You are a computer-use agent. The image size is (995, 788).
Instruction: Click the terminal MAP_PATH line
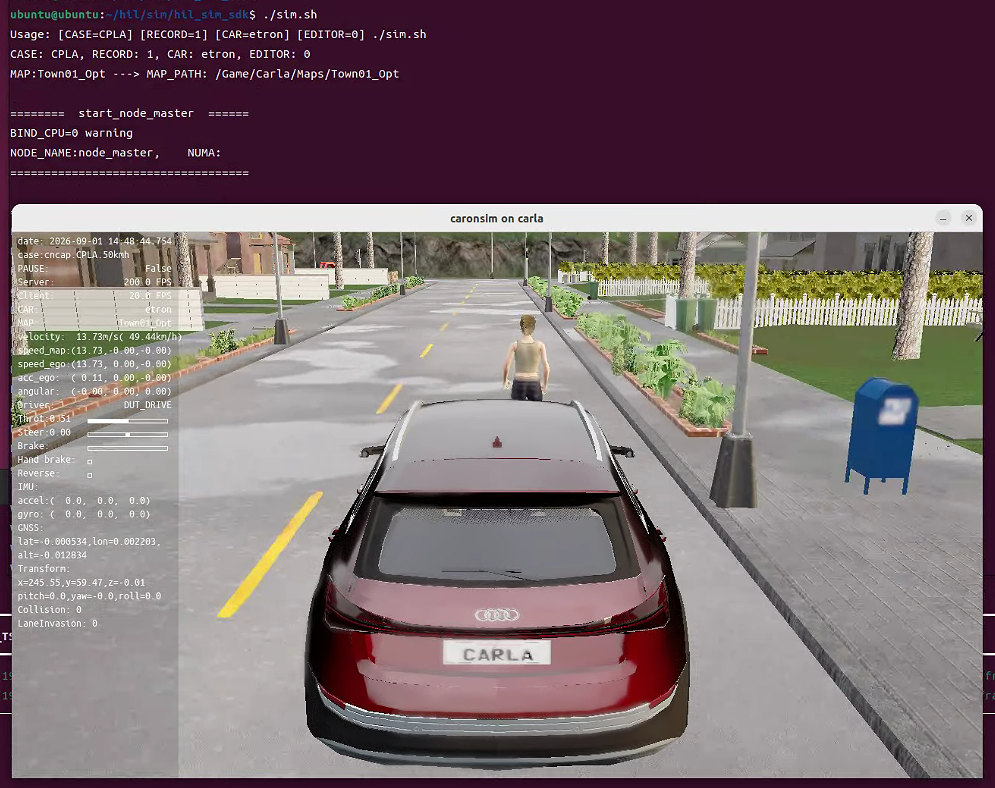click(x=204, y=74)
